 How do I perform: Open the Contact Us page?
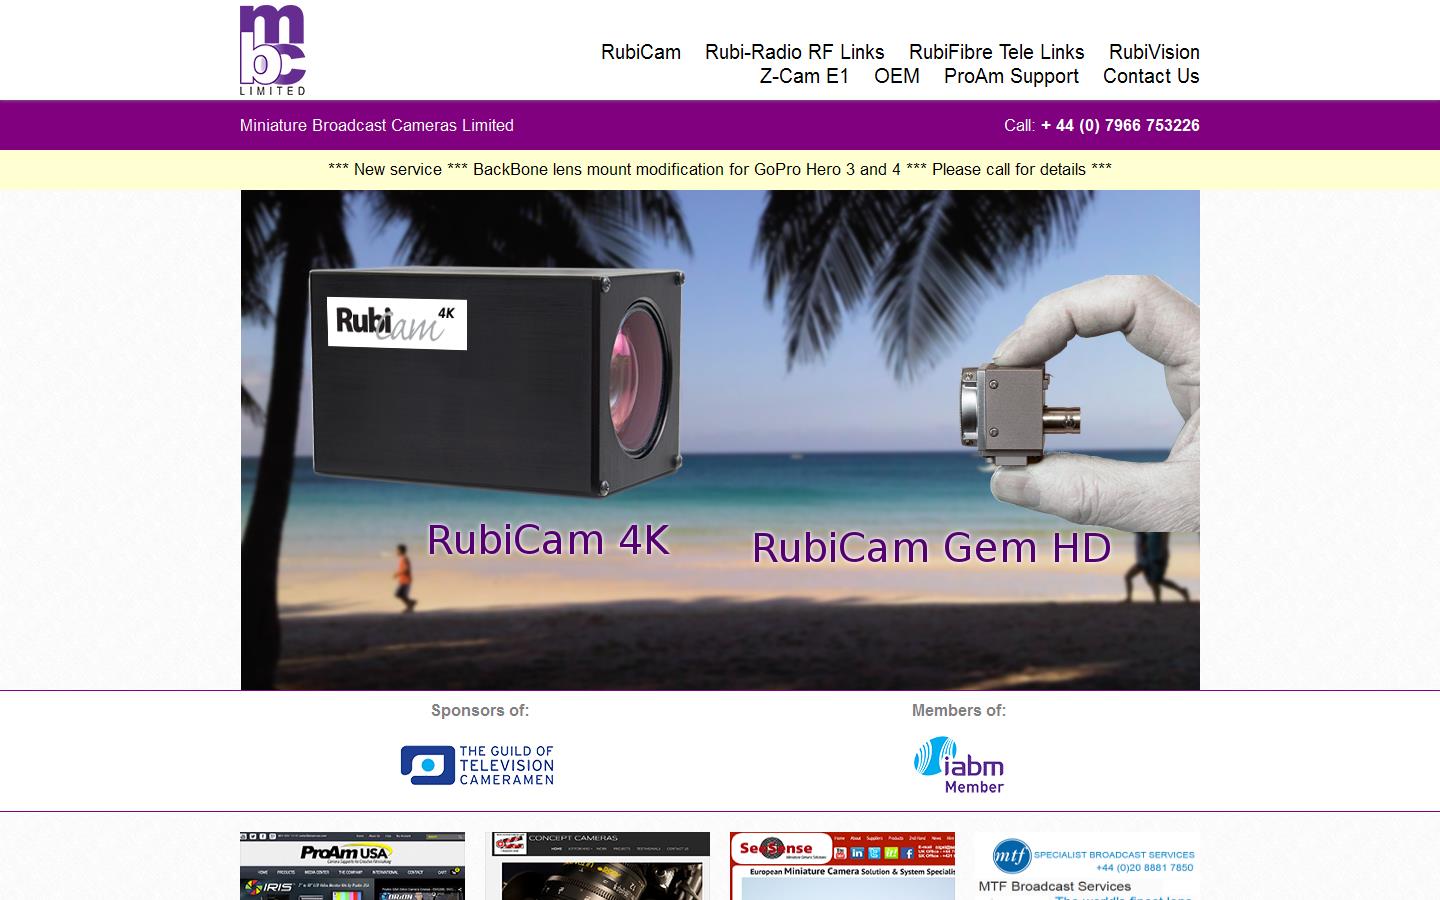[x=1150, y=76]
